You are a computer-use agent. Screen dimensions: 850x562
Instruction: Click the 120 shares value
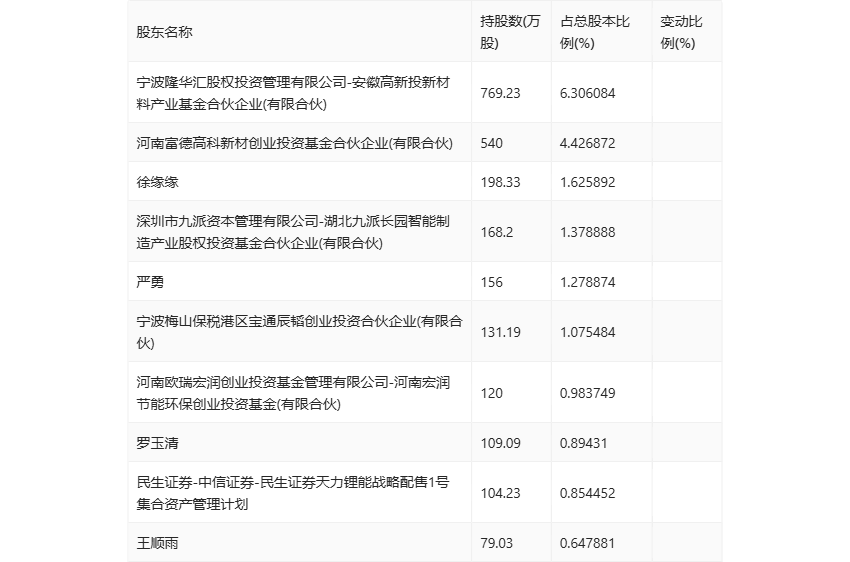pos(491,393)
